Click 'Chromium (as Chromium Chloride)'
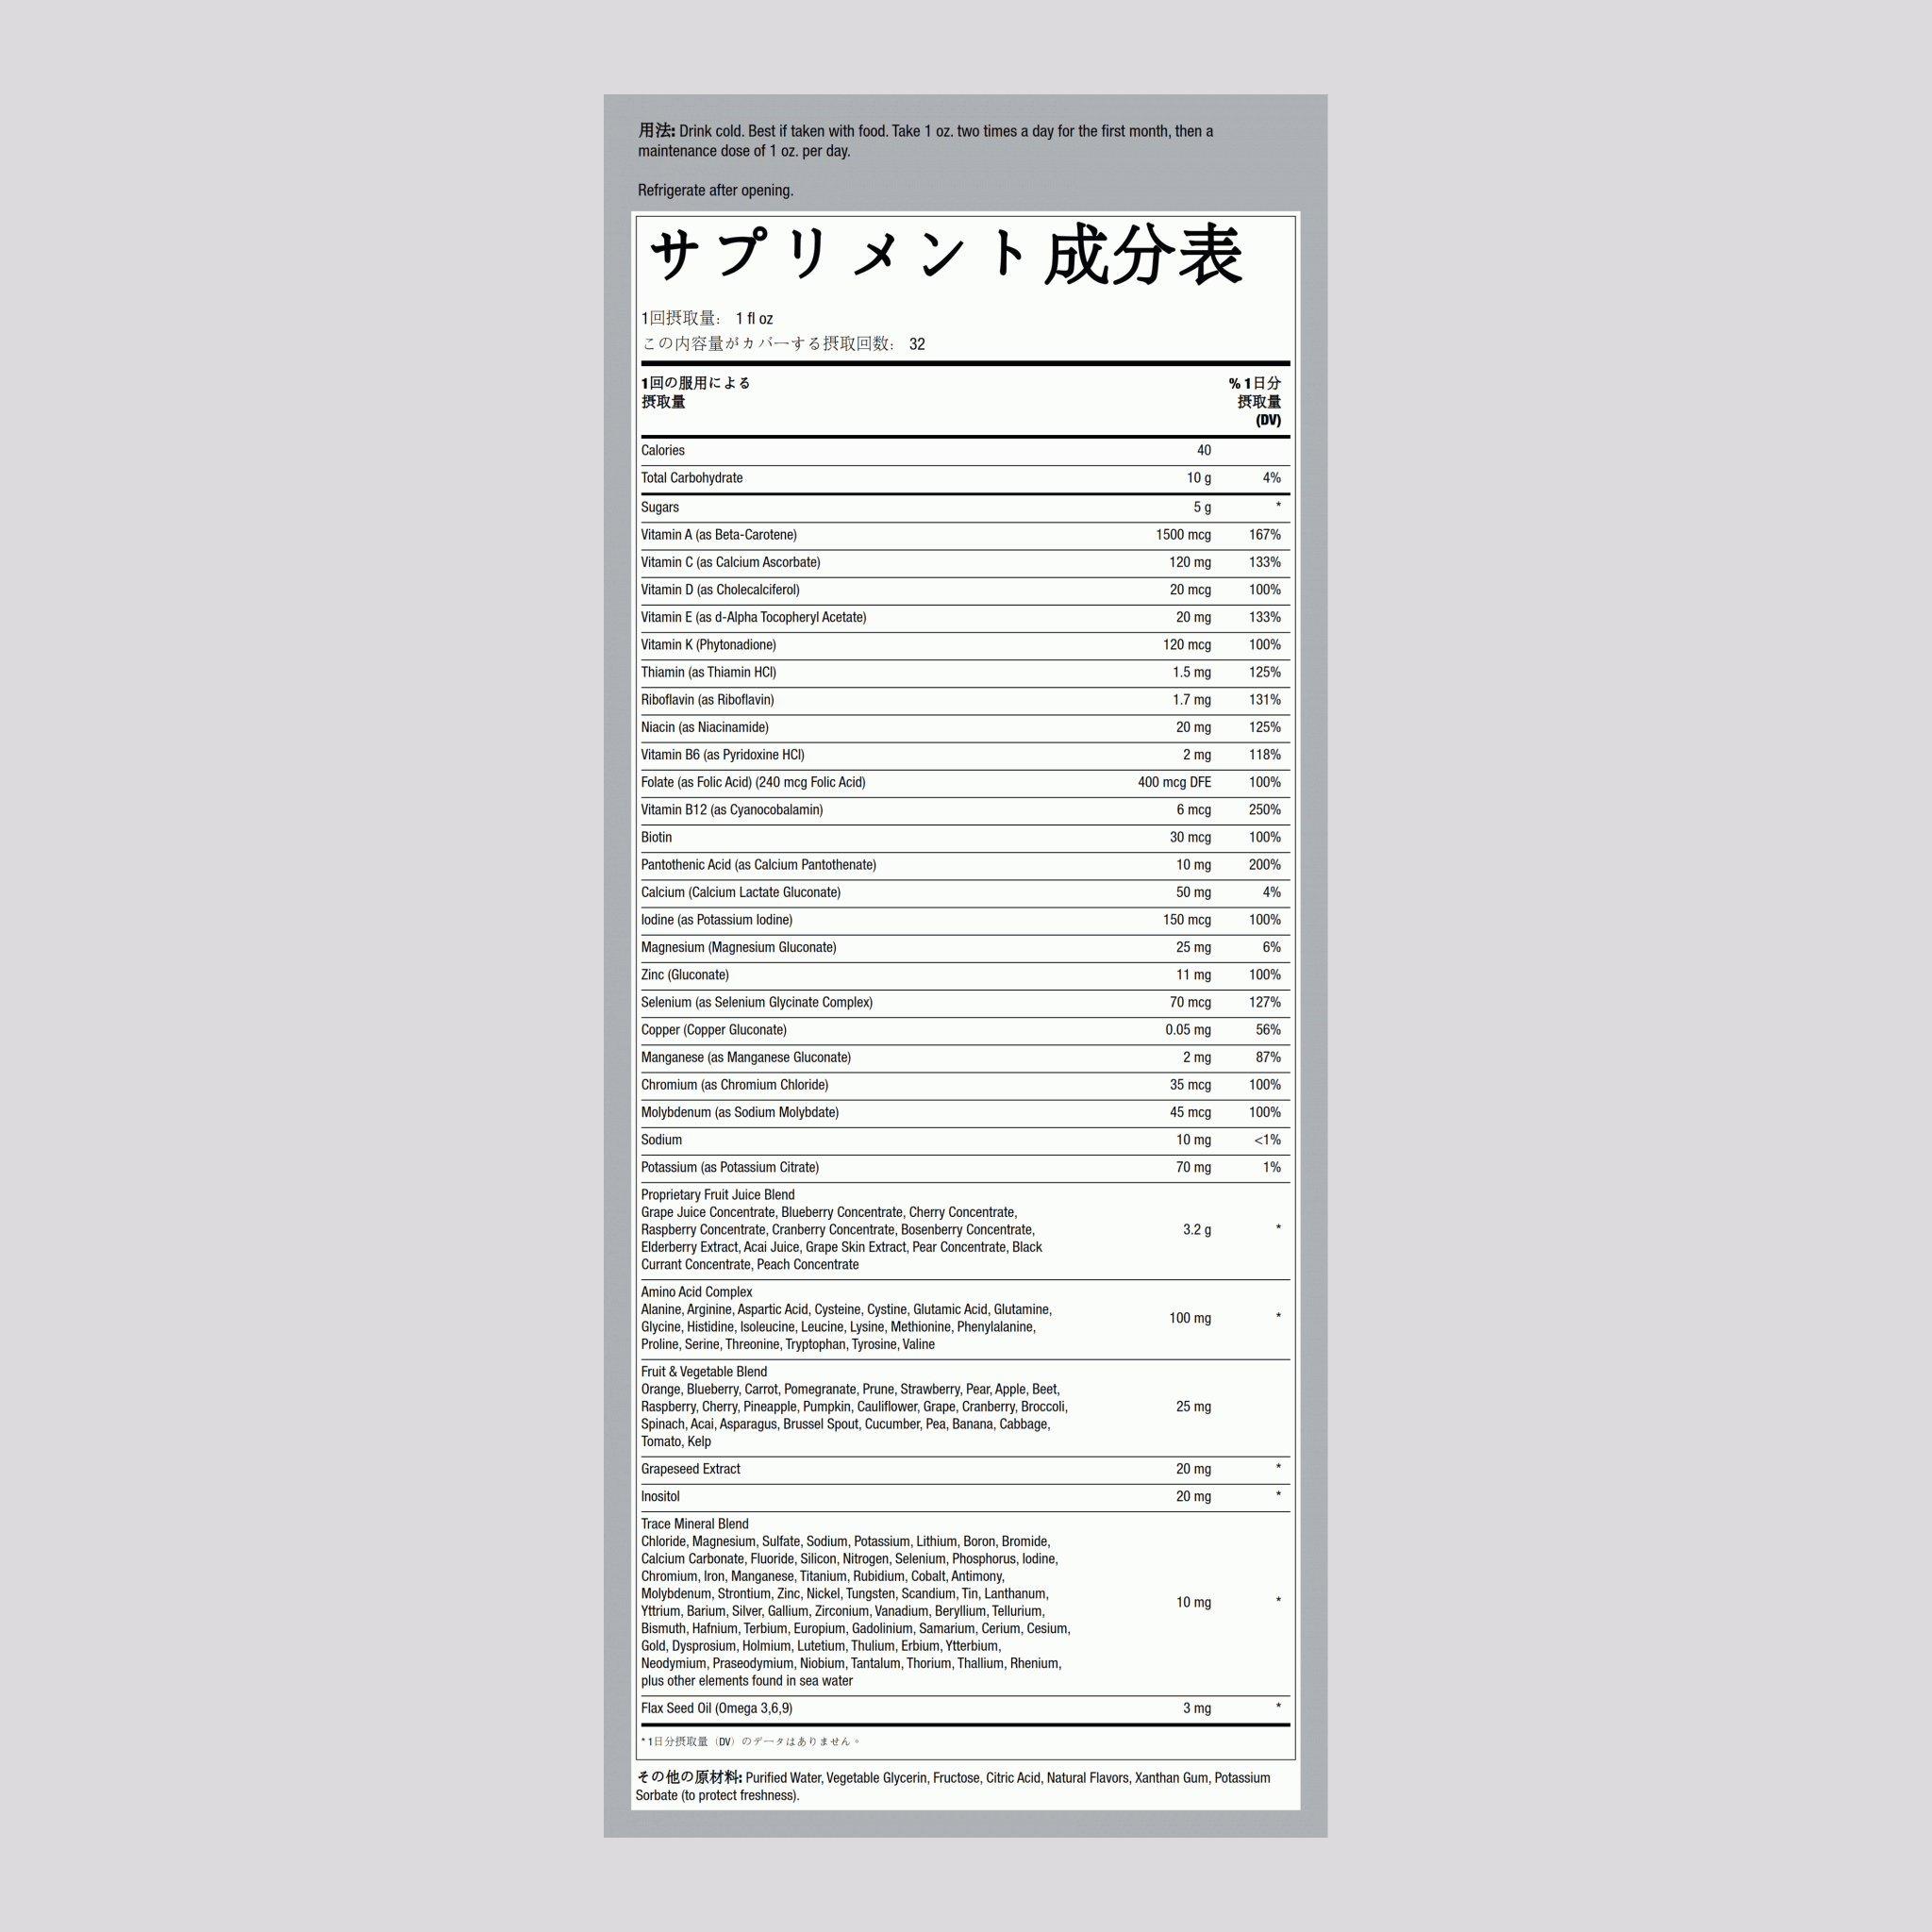Image resolution: width=1932 pixels, height=1932 pixels. click(735, 1085)
